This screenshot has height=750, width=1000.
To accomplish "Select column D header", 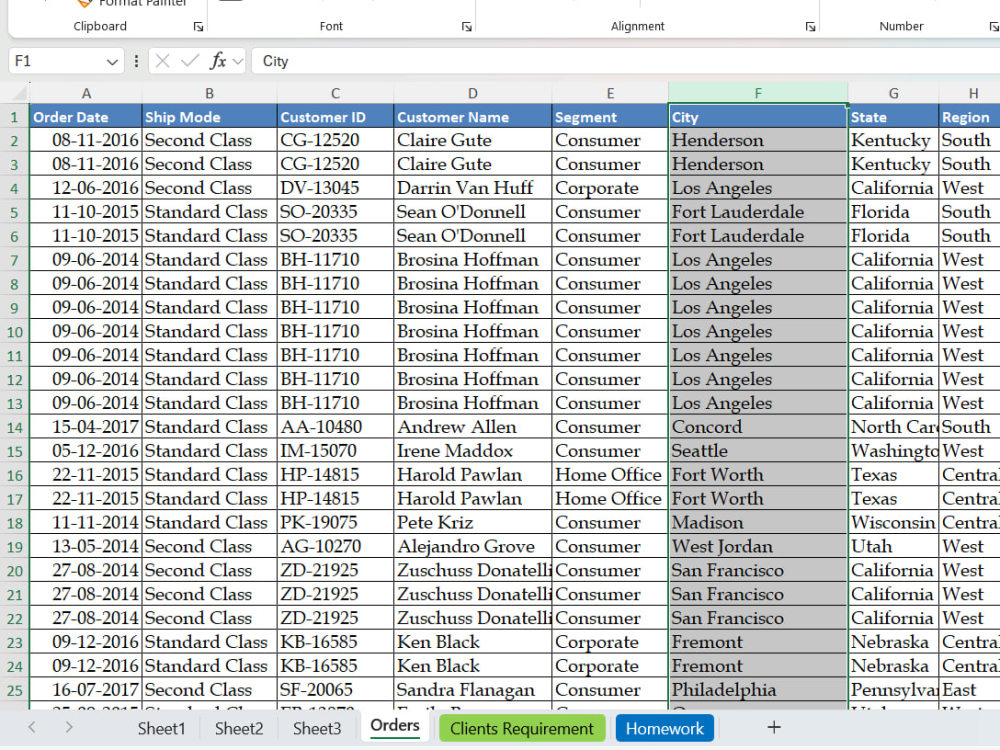I will [x=473, y=93].
